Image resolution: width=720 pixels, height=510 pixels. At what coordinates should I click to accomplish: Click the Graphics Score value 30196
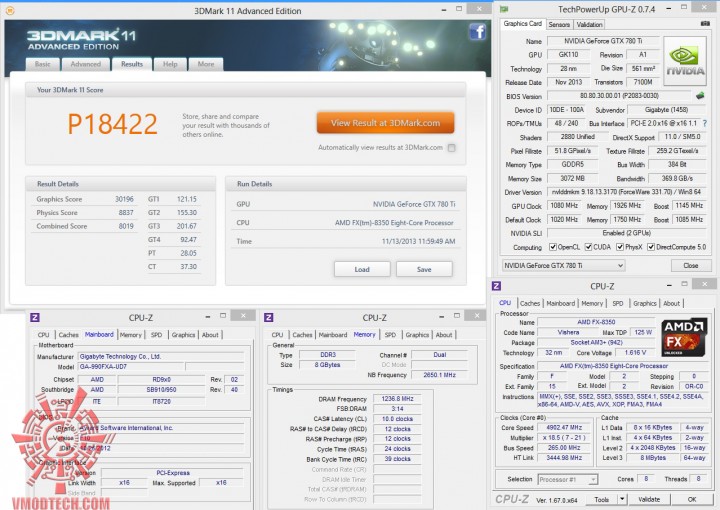124,199
